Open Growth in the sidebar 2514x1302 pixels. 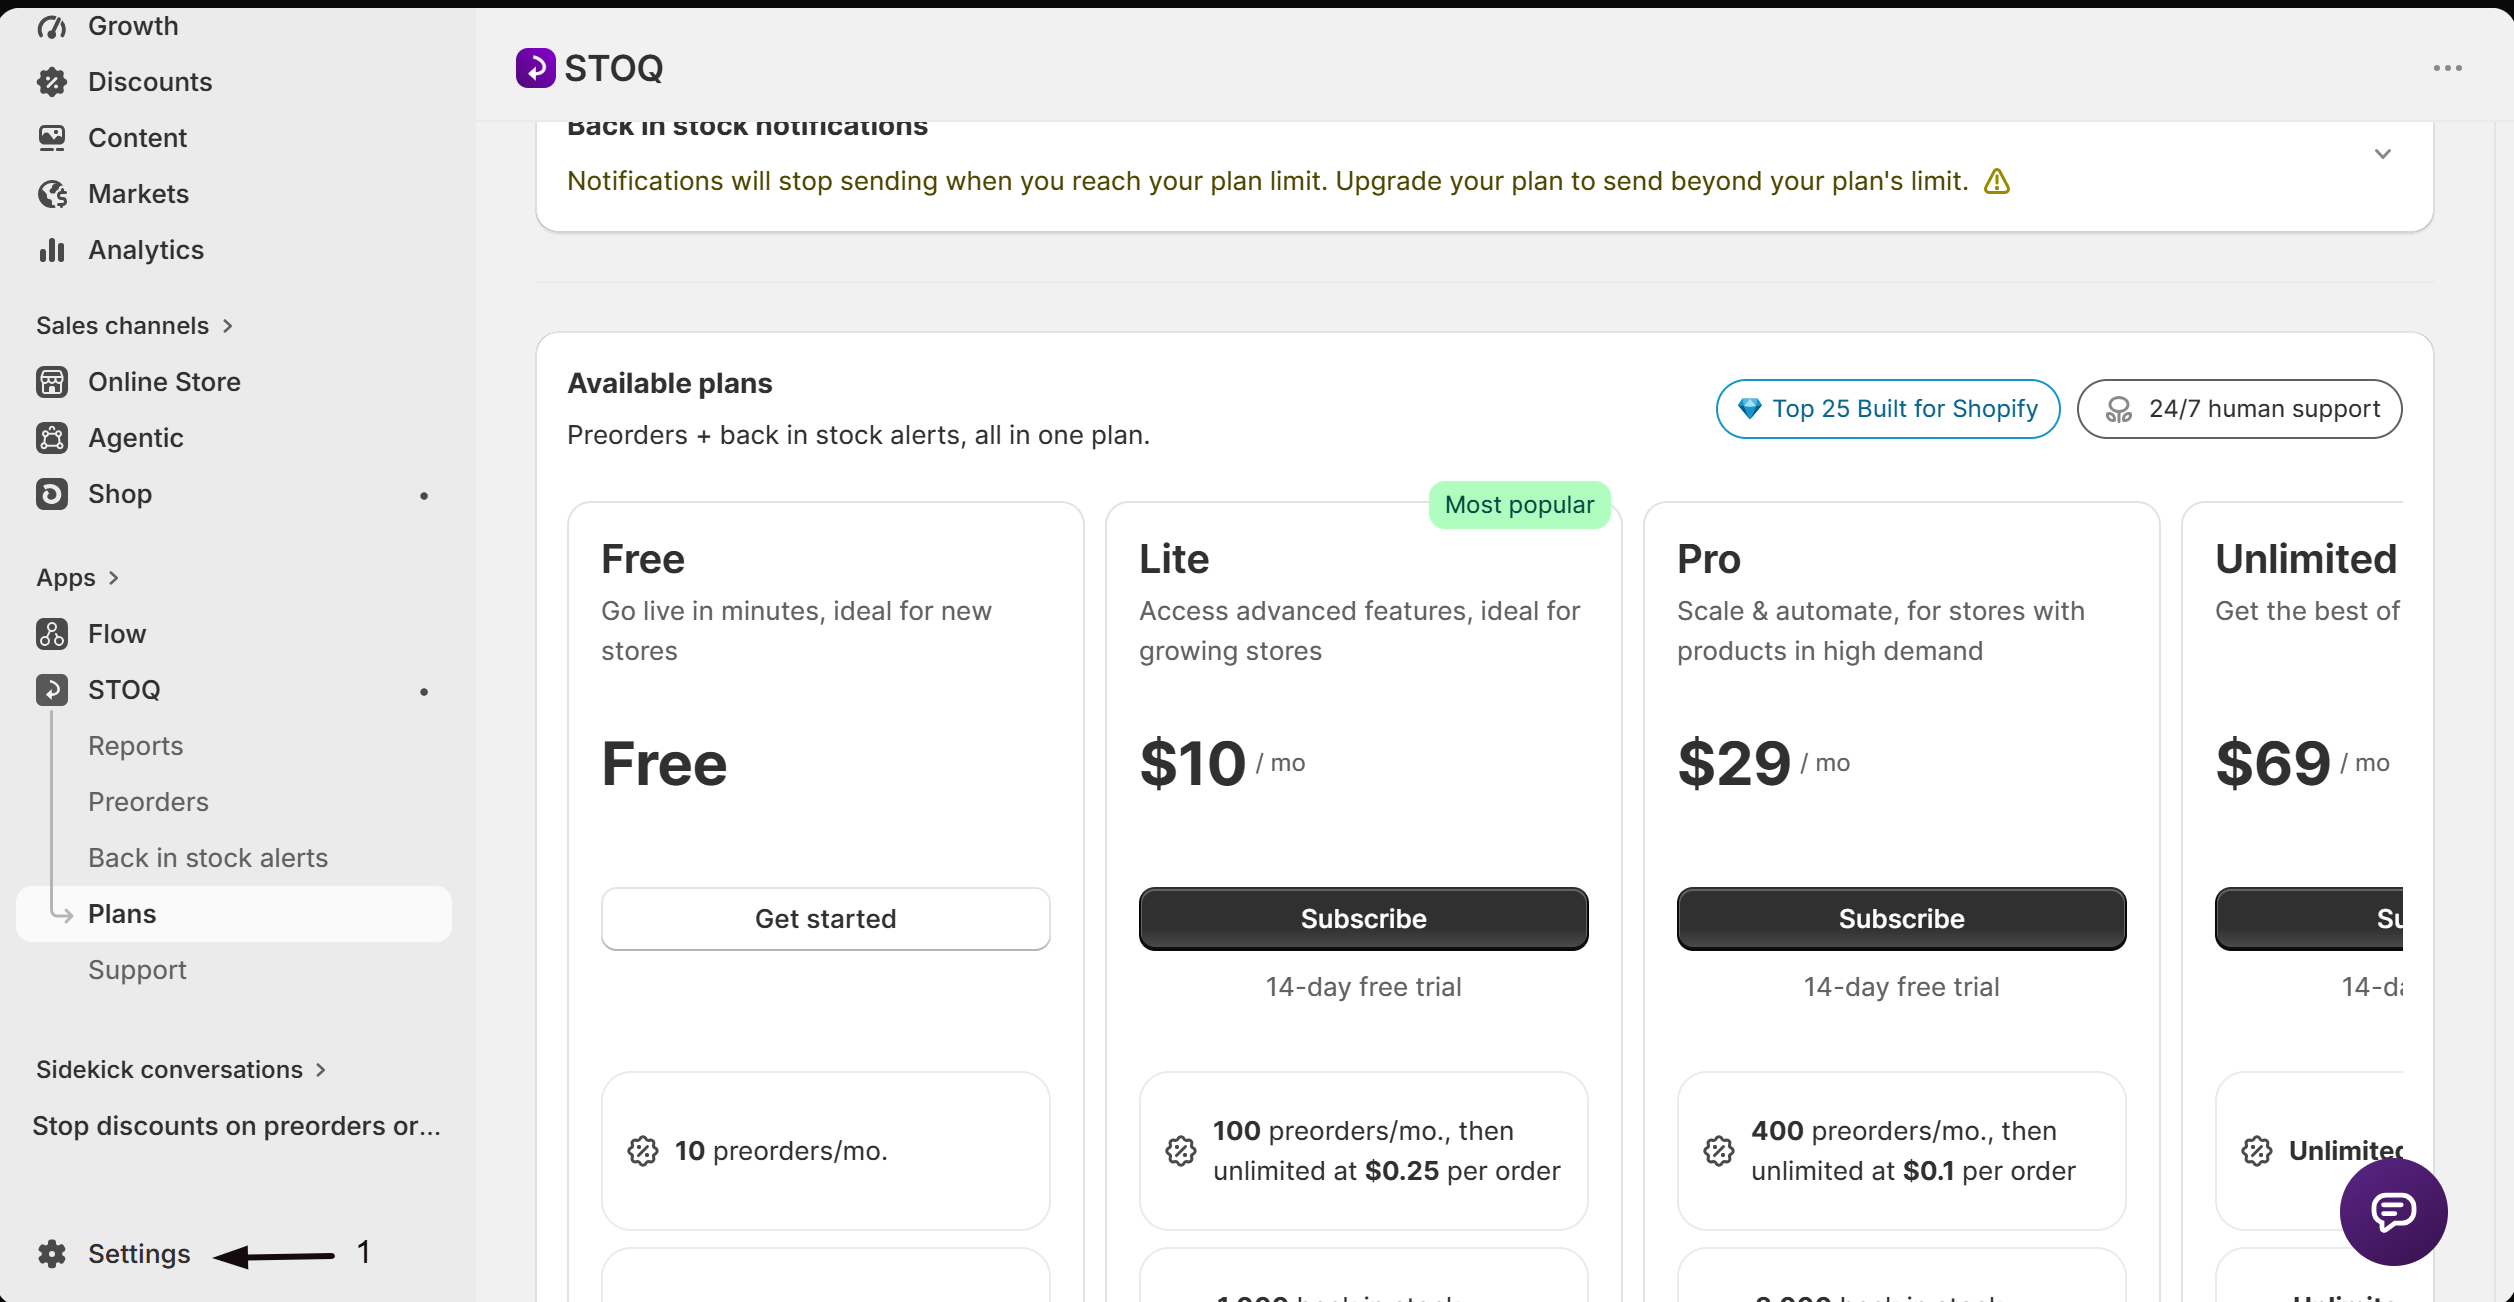coord(133,27)
